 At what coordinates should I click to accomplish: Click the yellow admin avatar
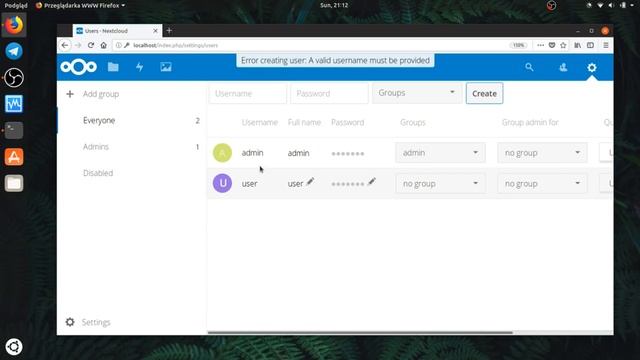pos(222,153)
